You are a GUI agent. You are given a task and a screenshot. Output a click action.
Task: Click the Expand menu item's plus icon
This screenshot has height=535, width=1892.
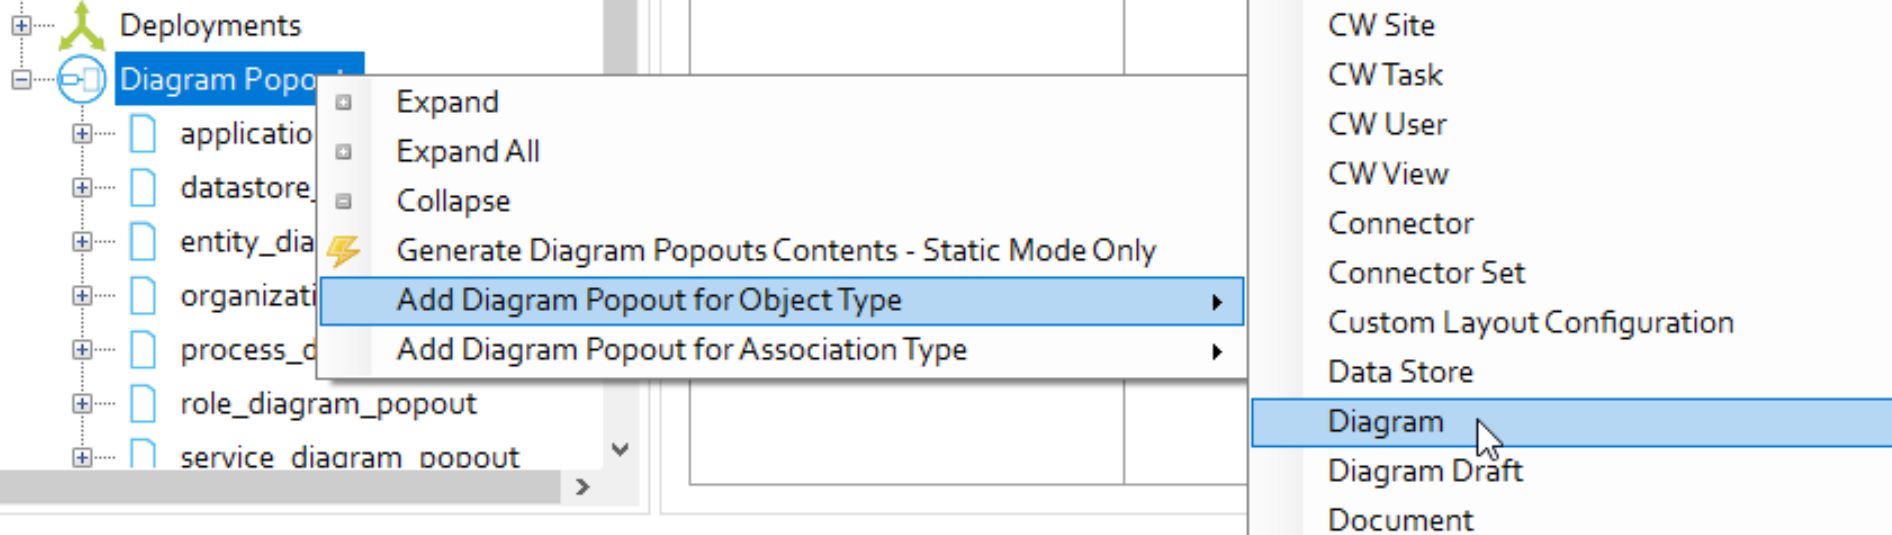coord(344,102)
